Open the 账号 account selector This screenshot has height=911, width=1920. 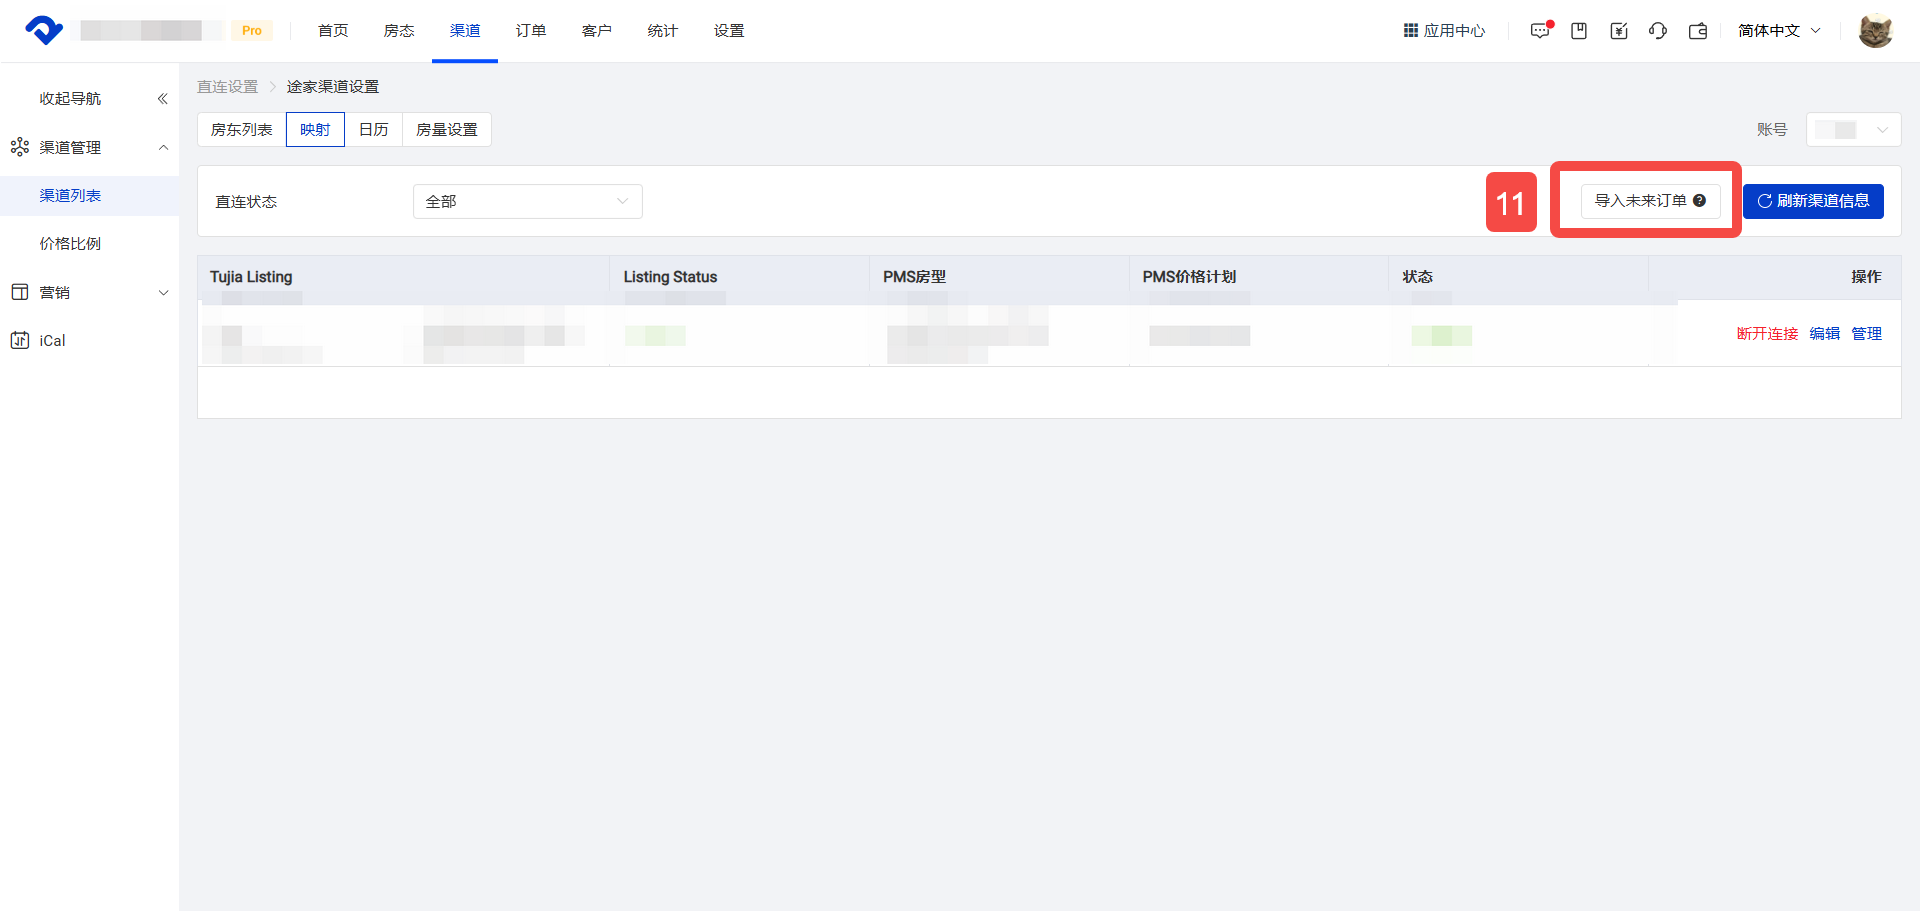point(1853,130)
